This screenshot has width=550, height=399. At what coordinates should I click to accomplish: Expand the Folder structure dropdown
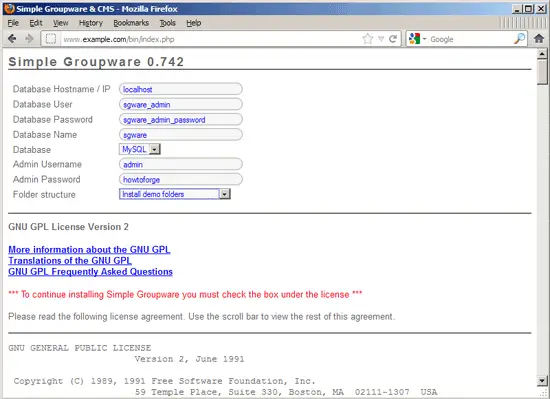[x=175, y=194]
